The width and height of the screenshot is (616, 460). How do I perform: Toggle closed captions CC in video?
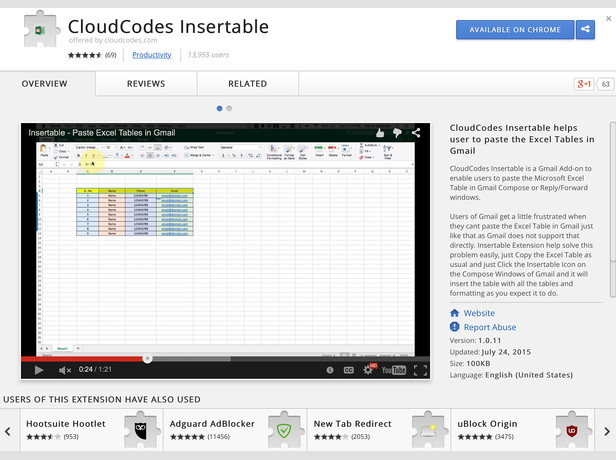pos(348,370)
